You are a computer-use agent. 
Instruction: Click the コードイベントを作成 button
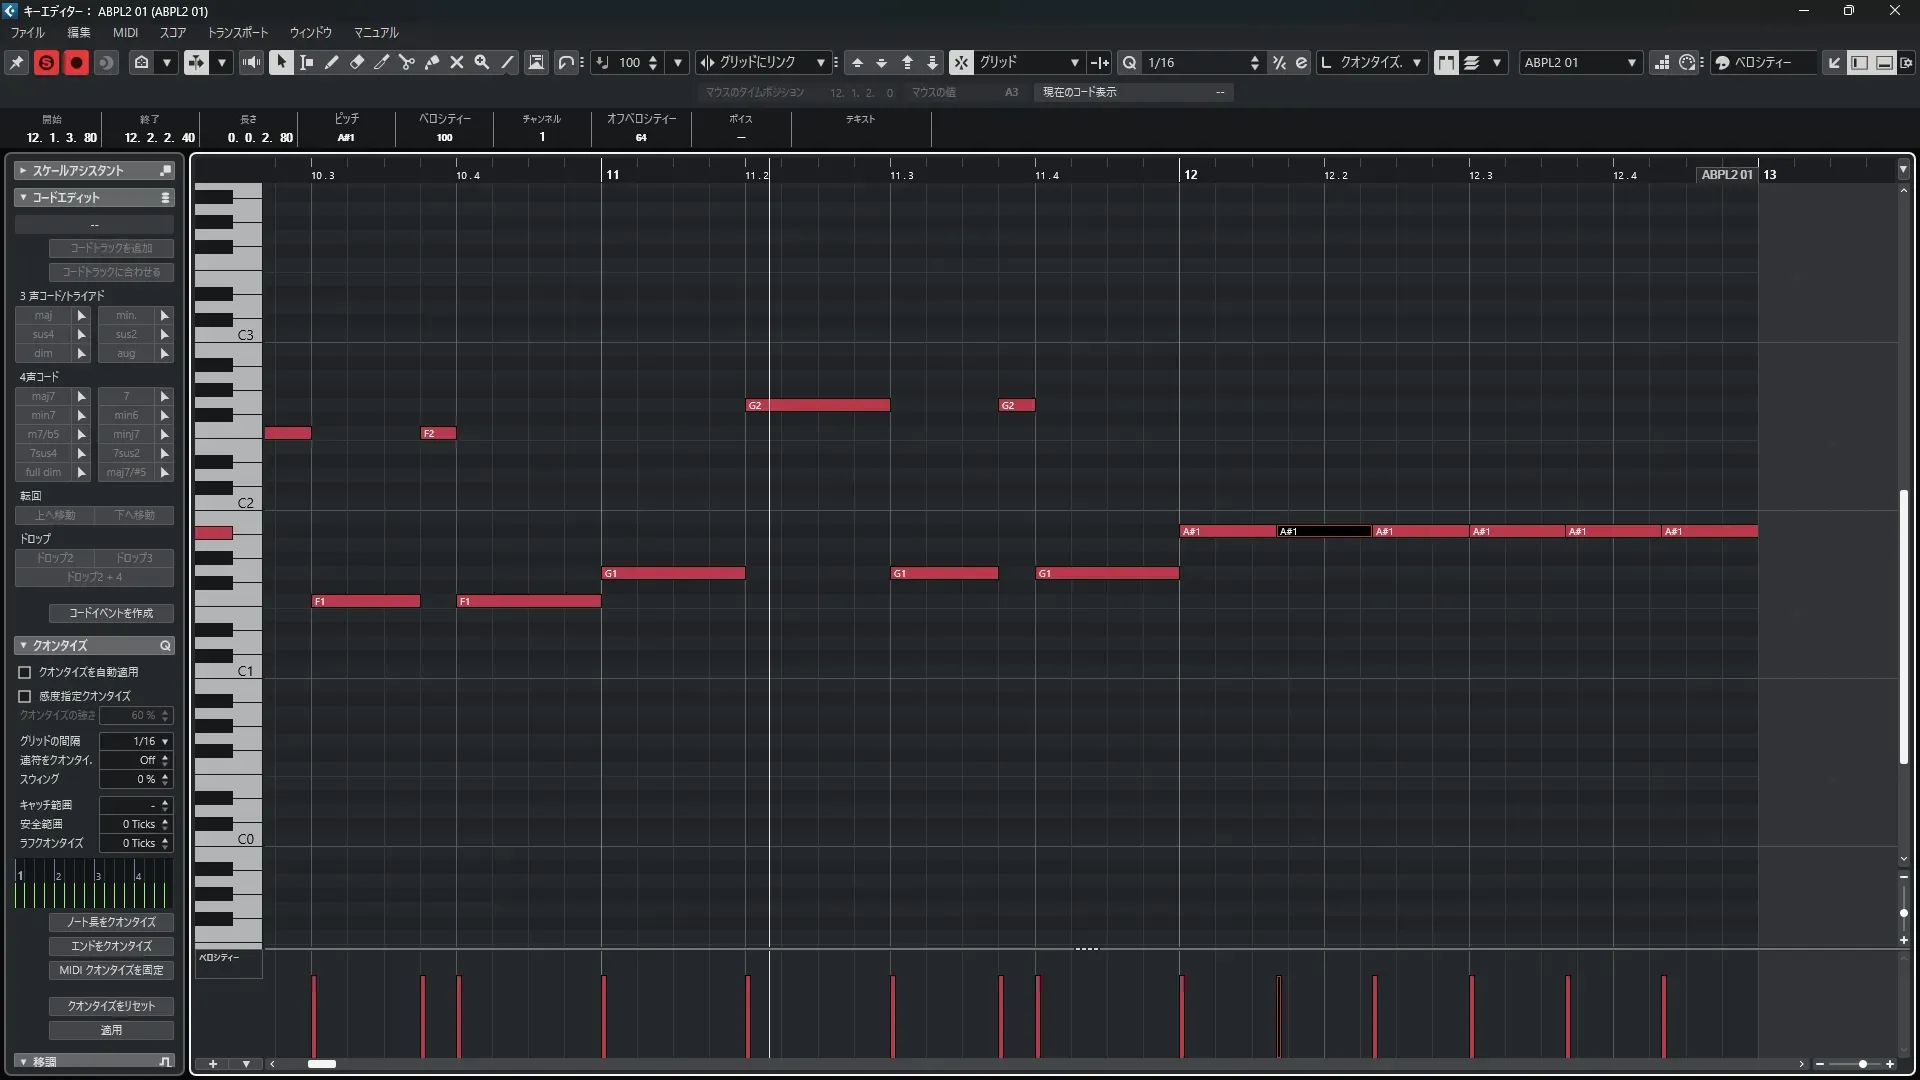pyautogui.click(x=111, y=613)
